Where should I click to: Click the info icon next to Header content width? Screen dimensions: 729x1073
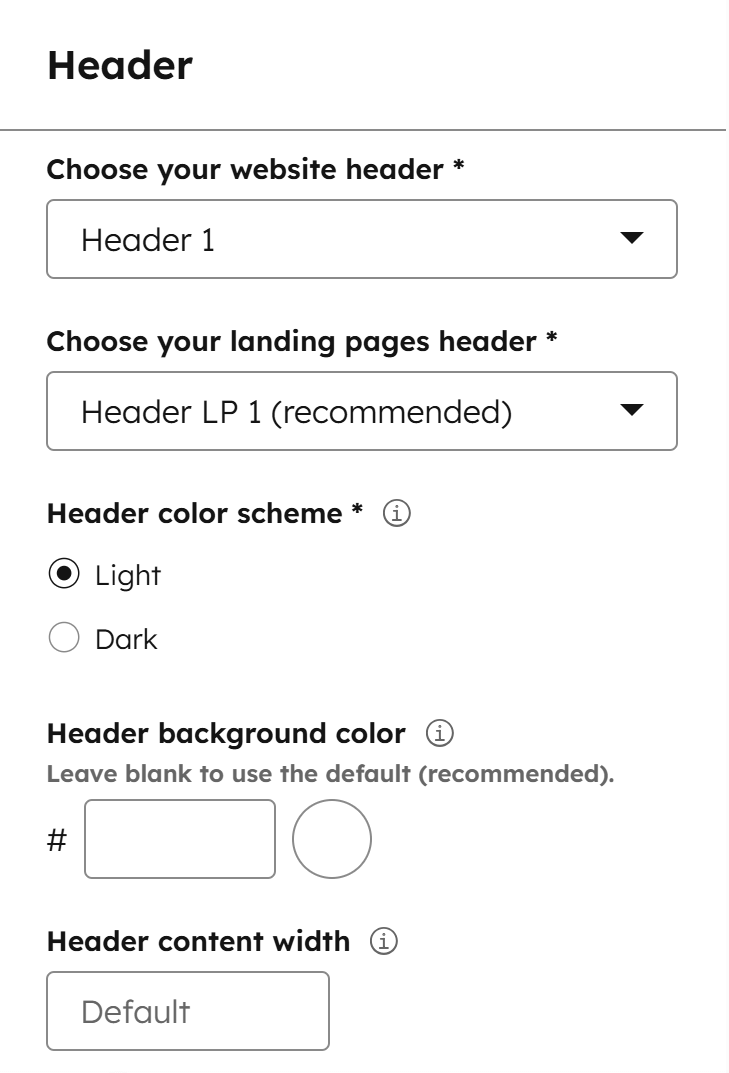(386, 941)
